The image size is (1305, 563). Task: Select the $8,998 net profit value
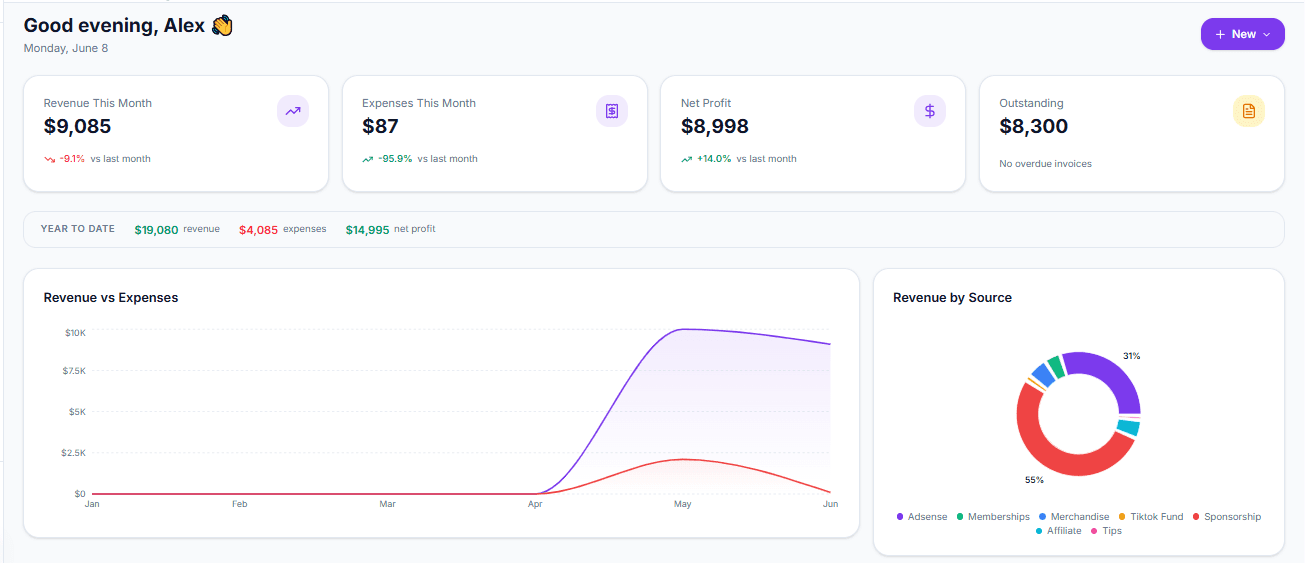[x=715, y=127]
